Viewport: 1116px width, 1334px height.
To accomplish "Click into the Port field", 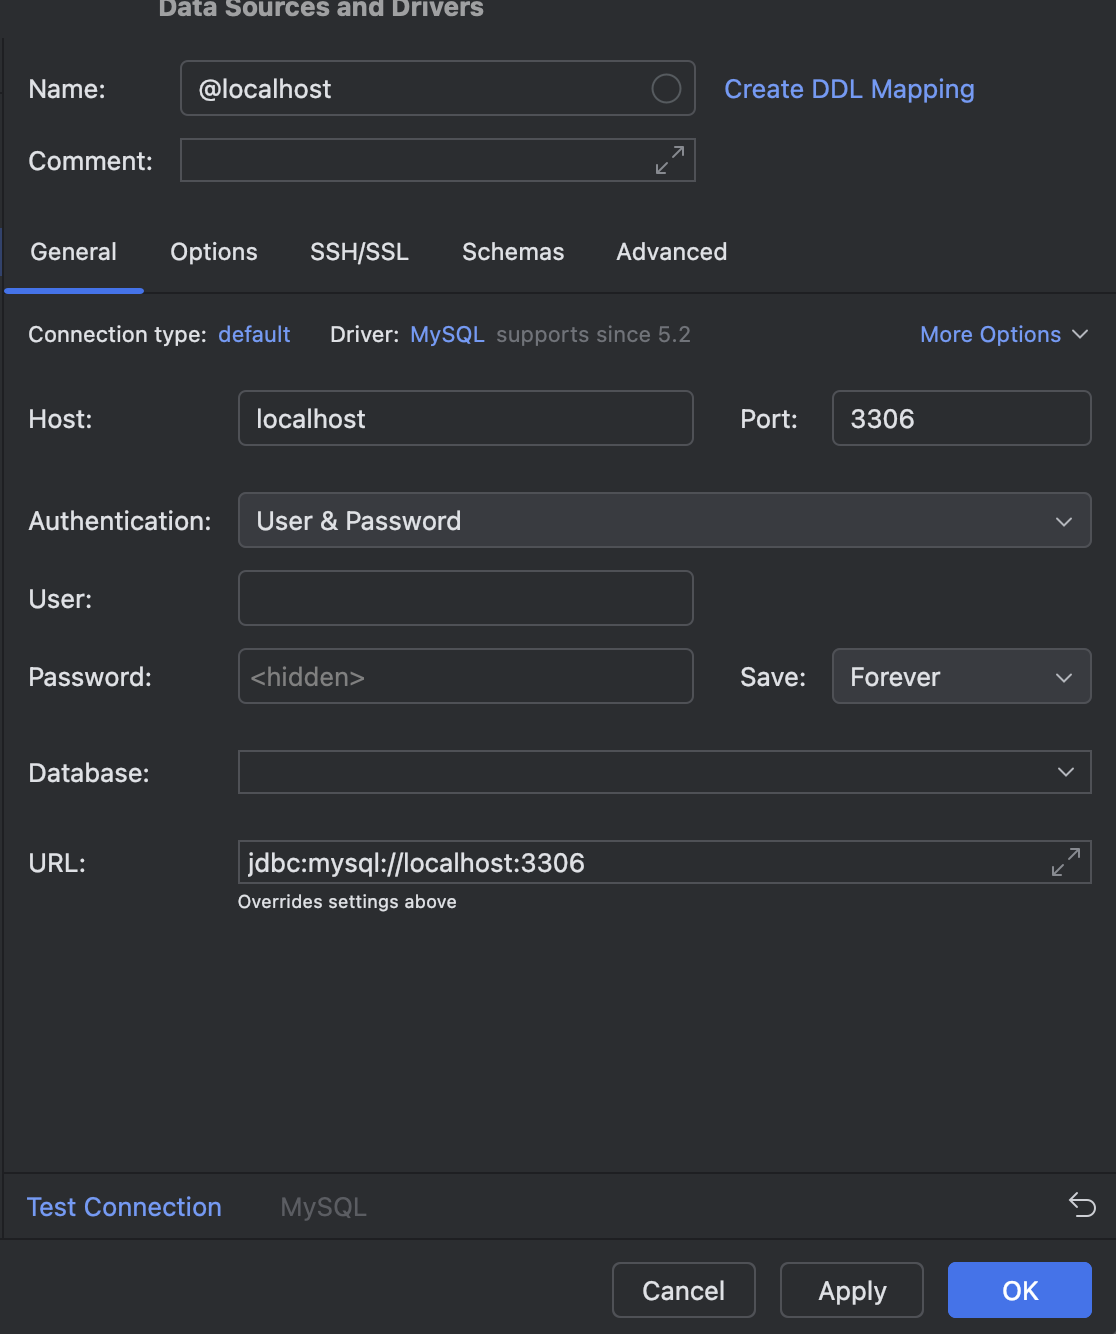I will click(960, 418).
